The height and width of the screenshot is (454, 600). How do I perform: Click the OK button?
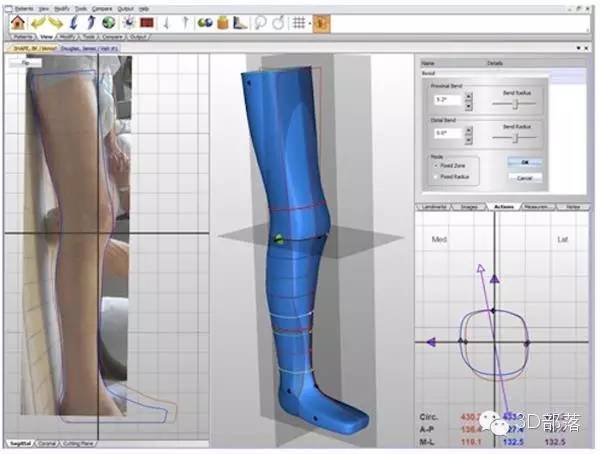[525, 162]
